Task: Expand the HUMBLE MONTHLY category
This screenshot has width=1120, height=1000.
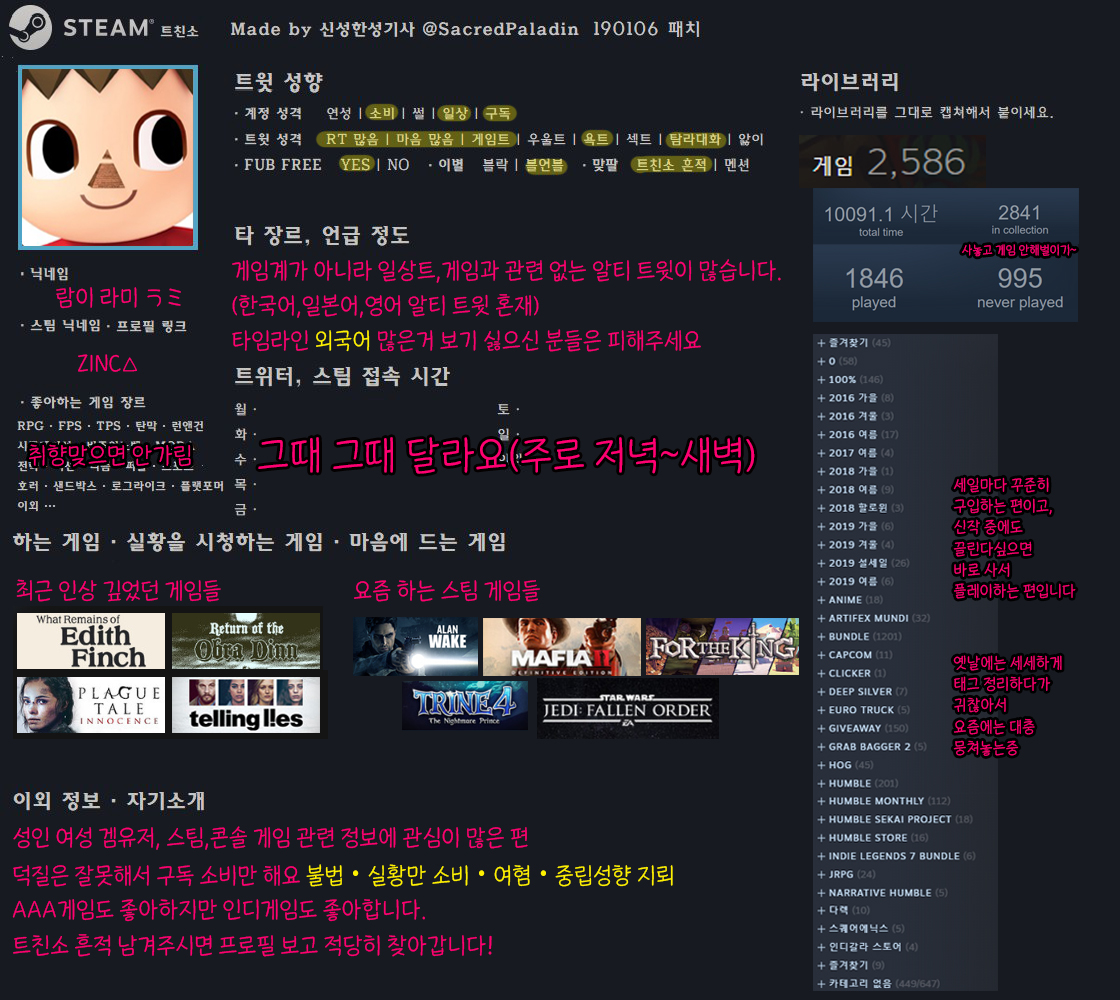Action: click(884, 801)
